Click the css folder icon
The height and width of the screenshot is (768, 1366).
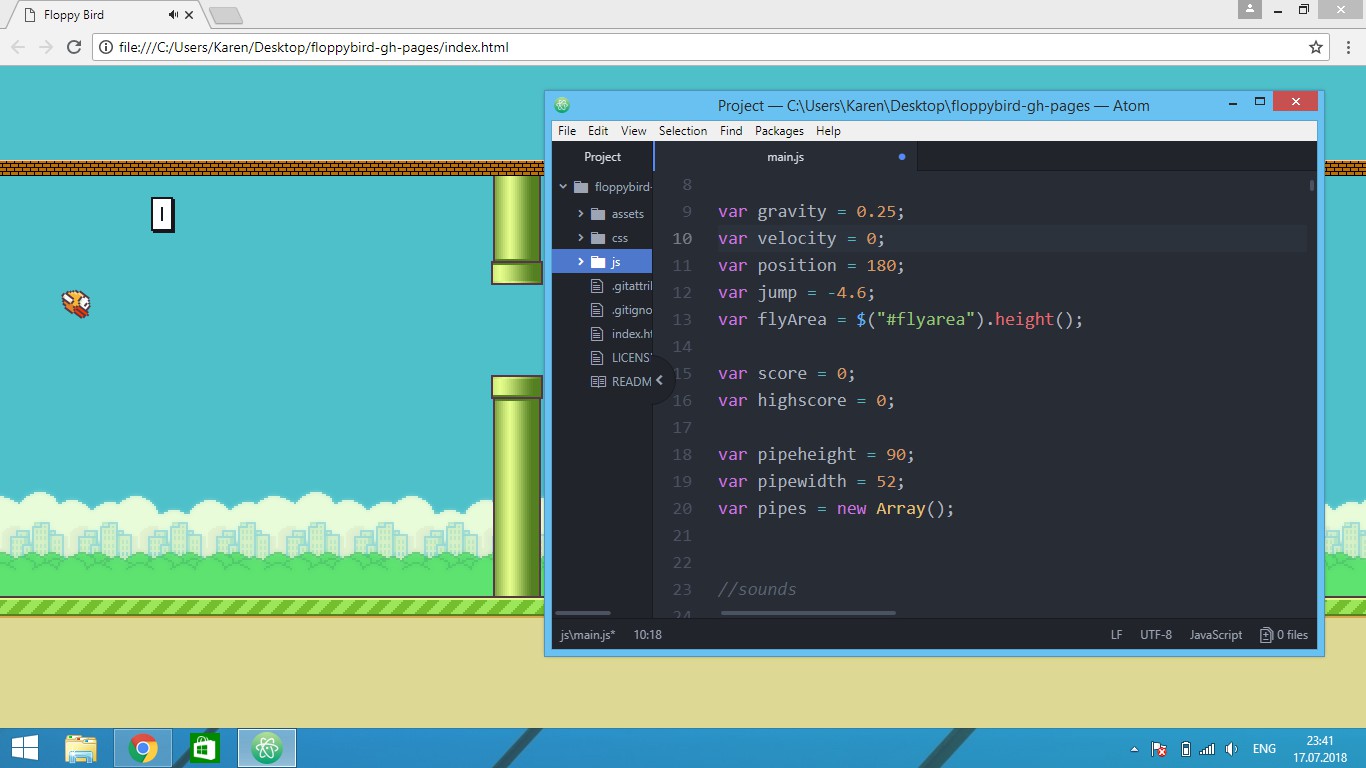598,238
